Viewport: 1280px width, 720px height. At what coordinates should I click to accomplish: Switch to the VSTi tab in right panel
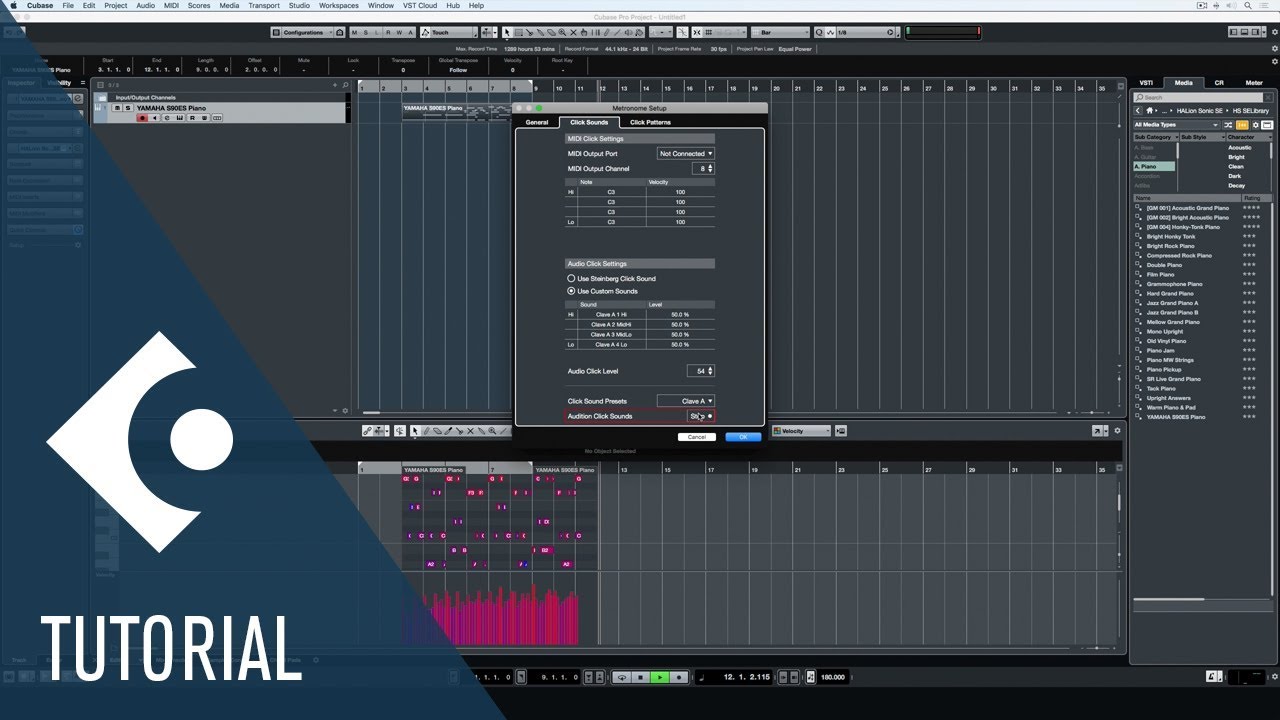[x=1146, y=83]
